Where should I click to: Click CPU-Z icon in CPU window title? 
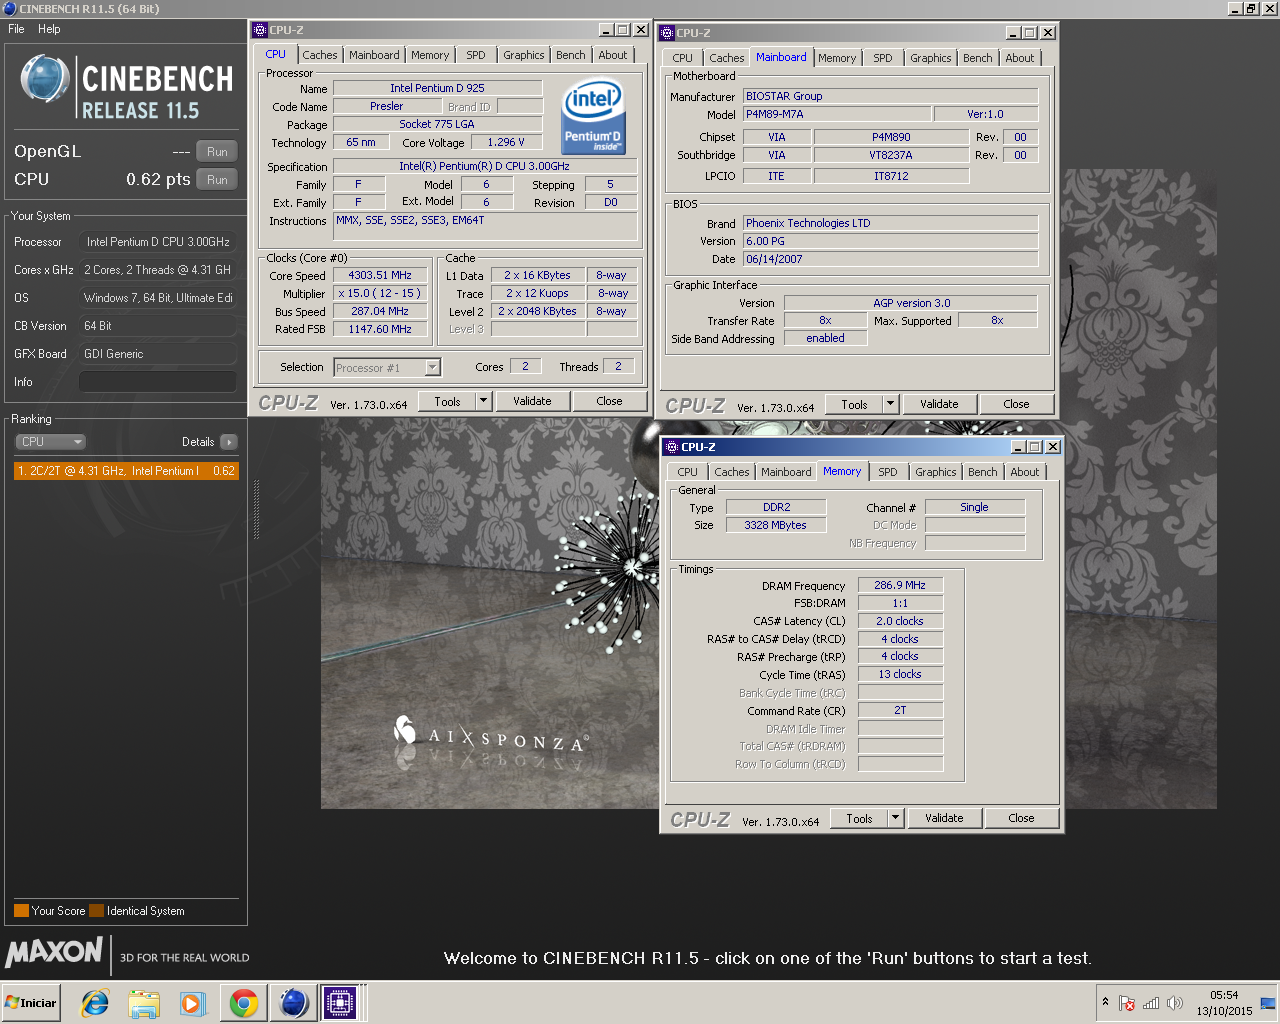(x=260, y=30)
